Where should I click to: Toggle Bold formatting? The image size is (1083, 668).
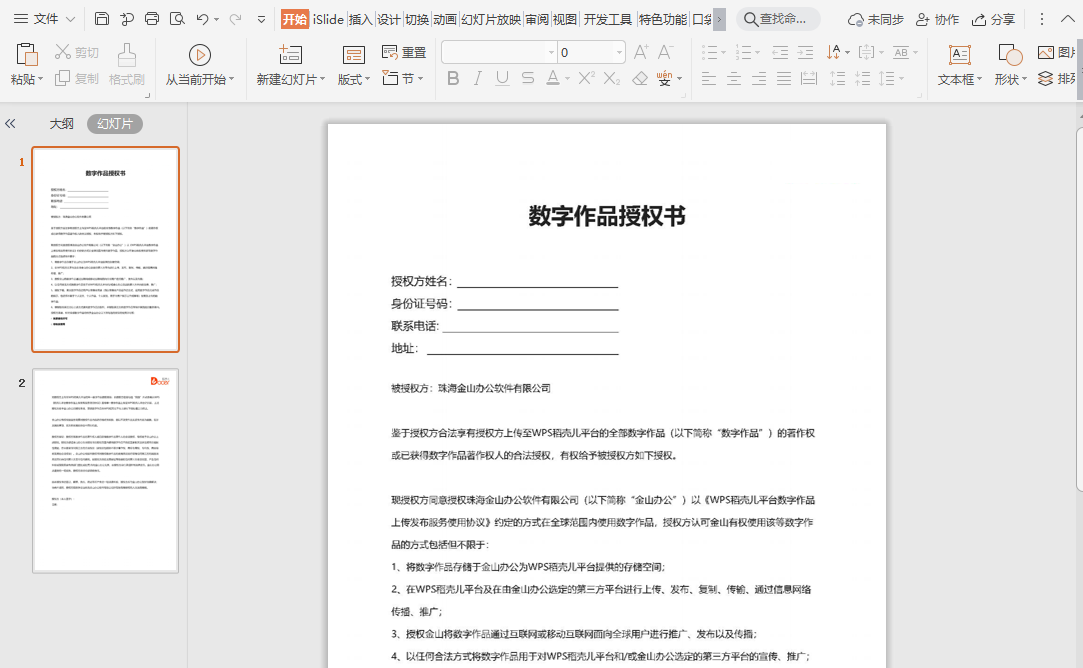click(x=453, y=78)
